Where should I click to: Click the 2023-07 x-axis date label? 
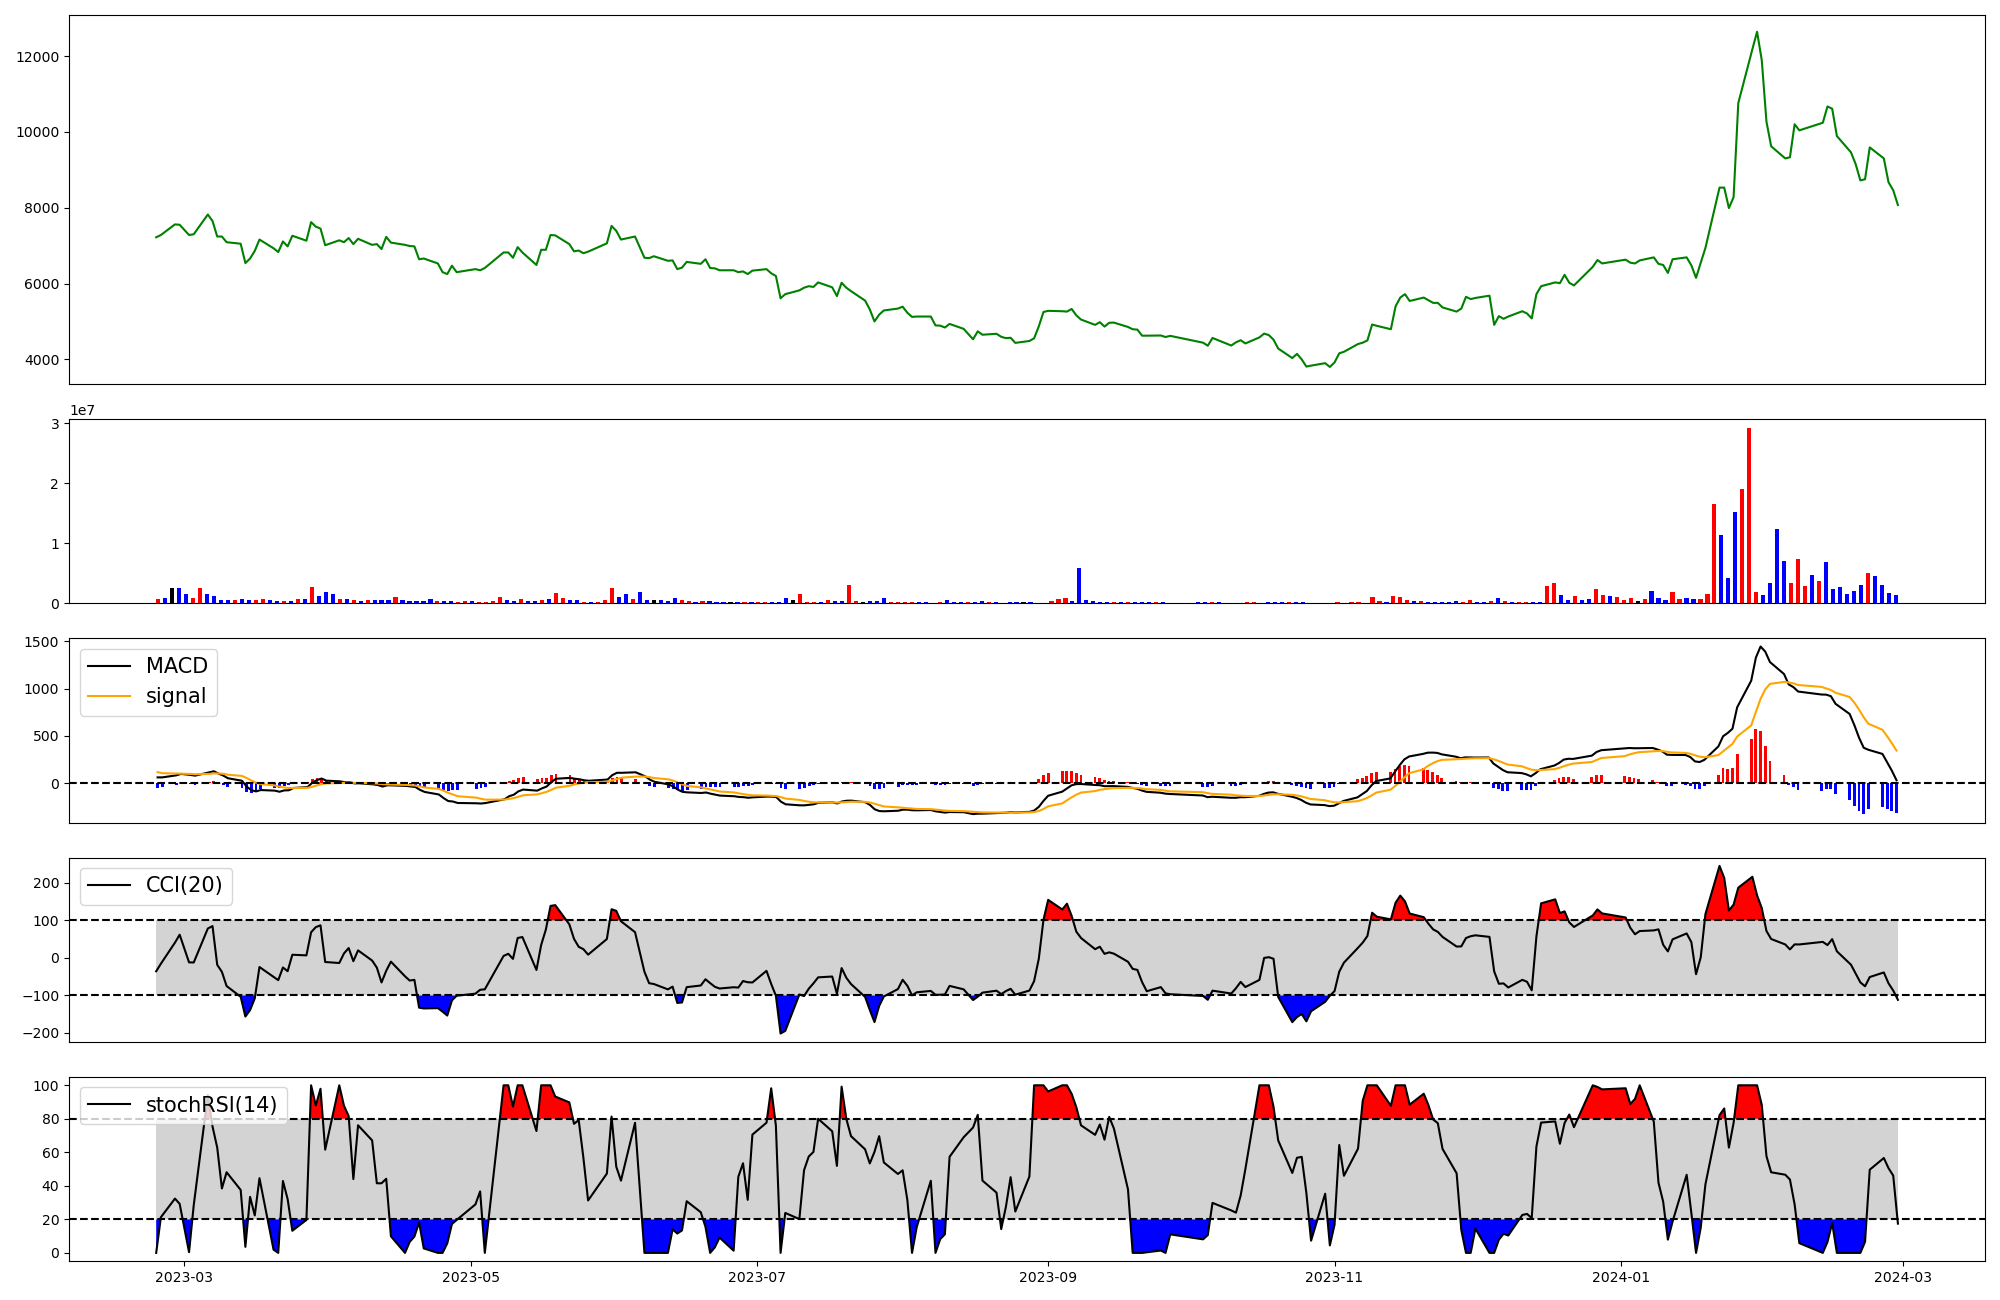point(757,1277)
